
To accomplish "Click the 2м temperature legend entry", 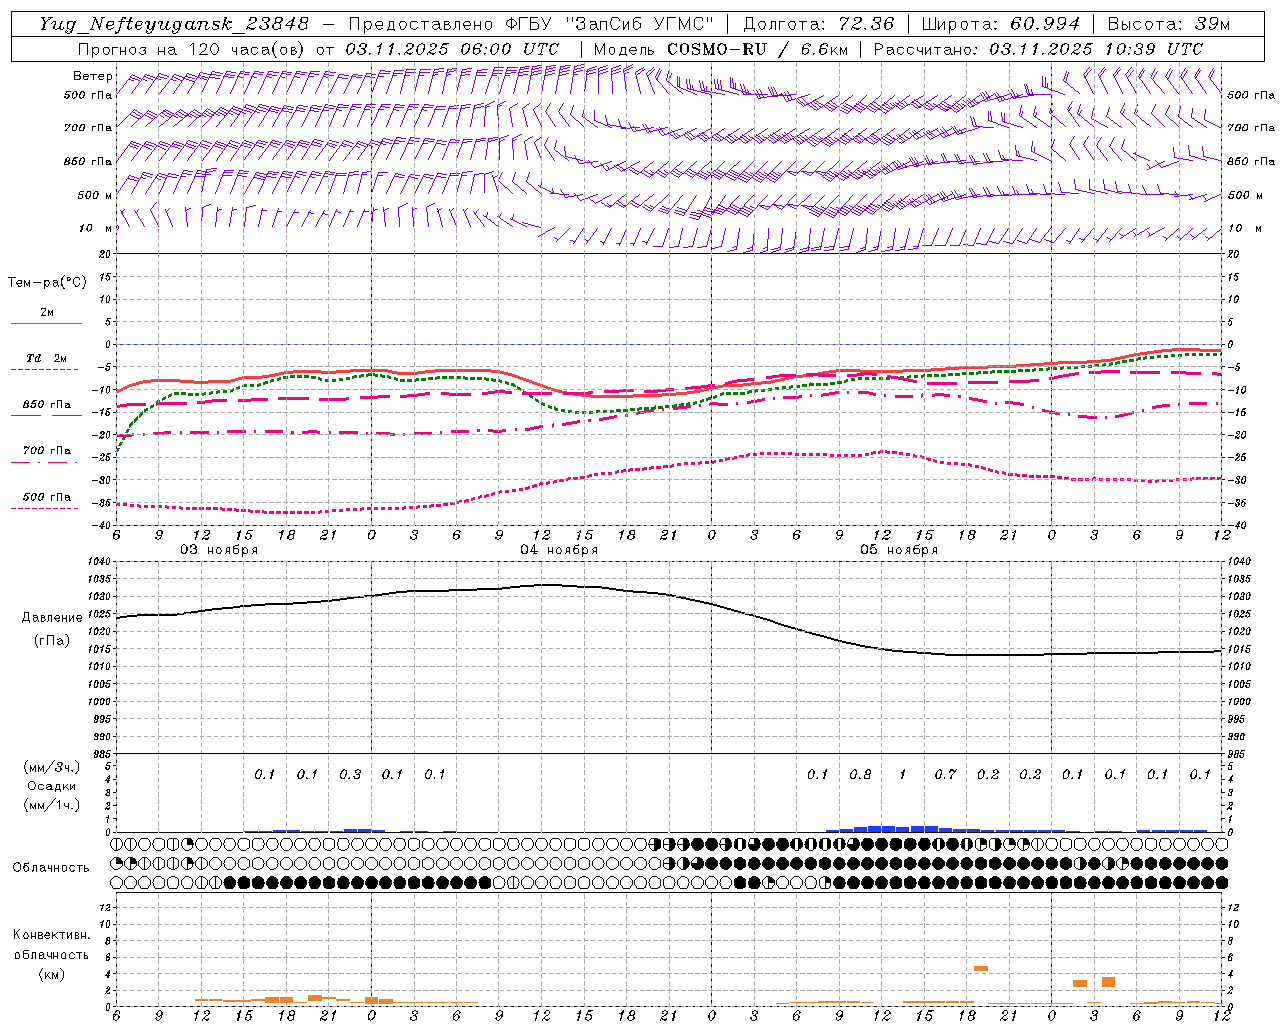I will (47, 312).
